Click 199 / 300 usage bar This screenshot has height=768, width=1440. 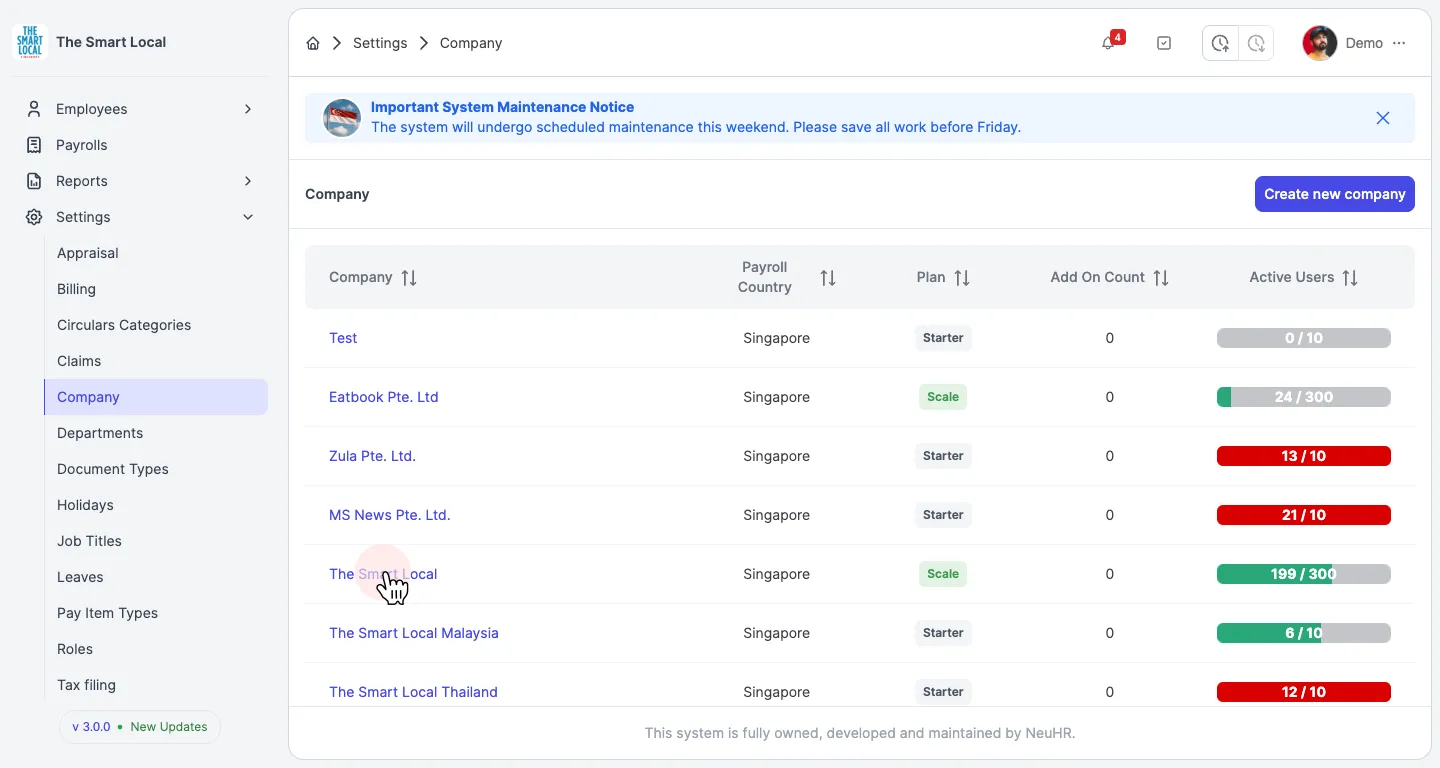click(x=1304, y=574)
